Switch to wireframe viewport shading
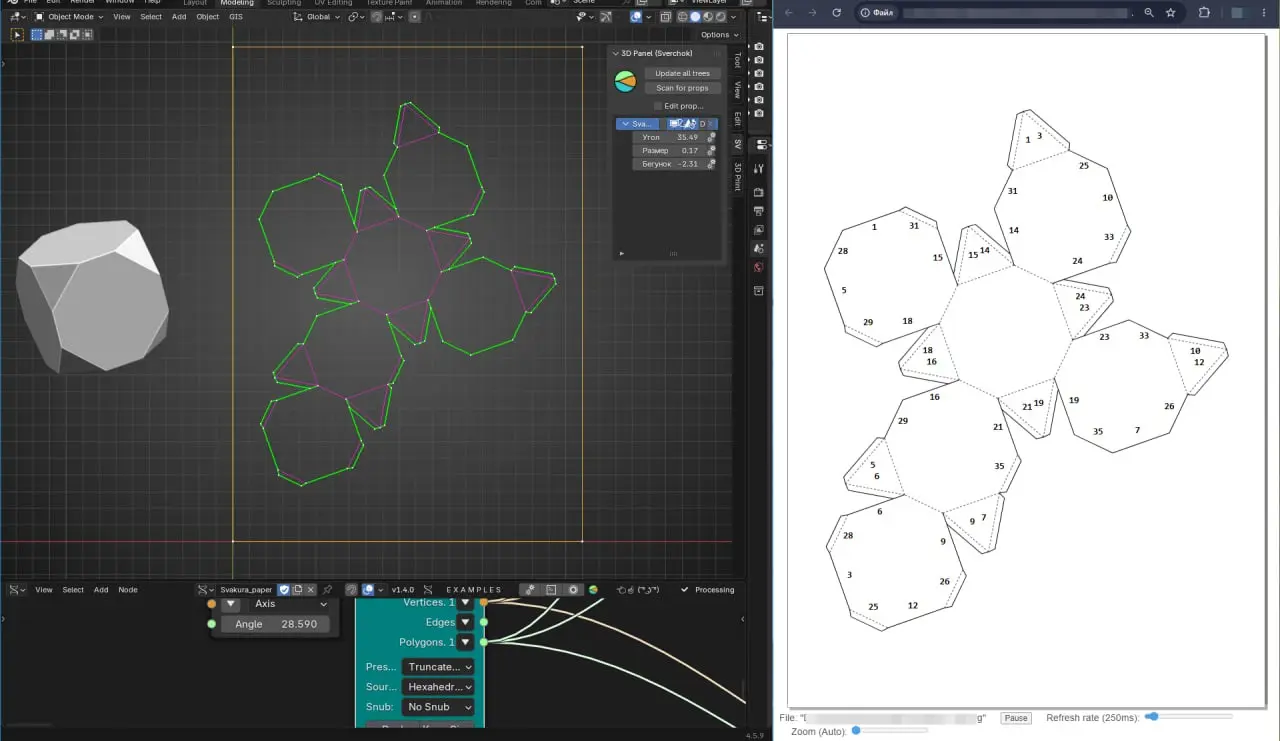The image size is (1280, 741). (x=684, y=17)
